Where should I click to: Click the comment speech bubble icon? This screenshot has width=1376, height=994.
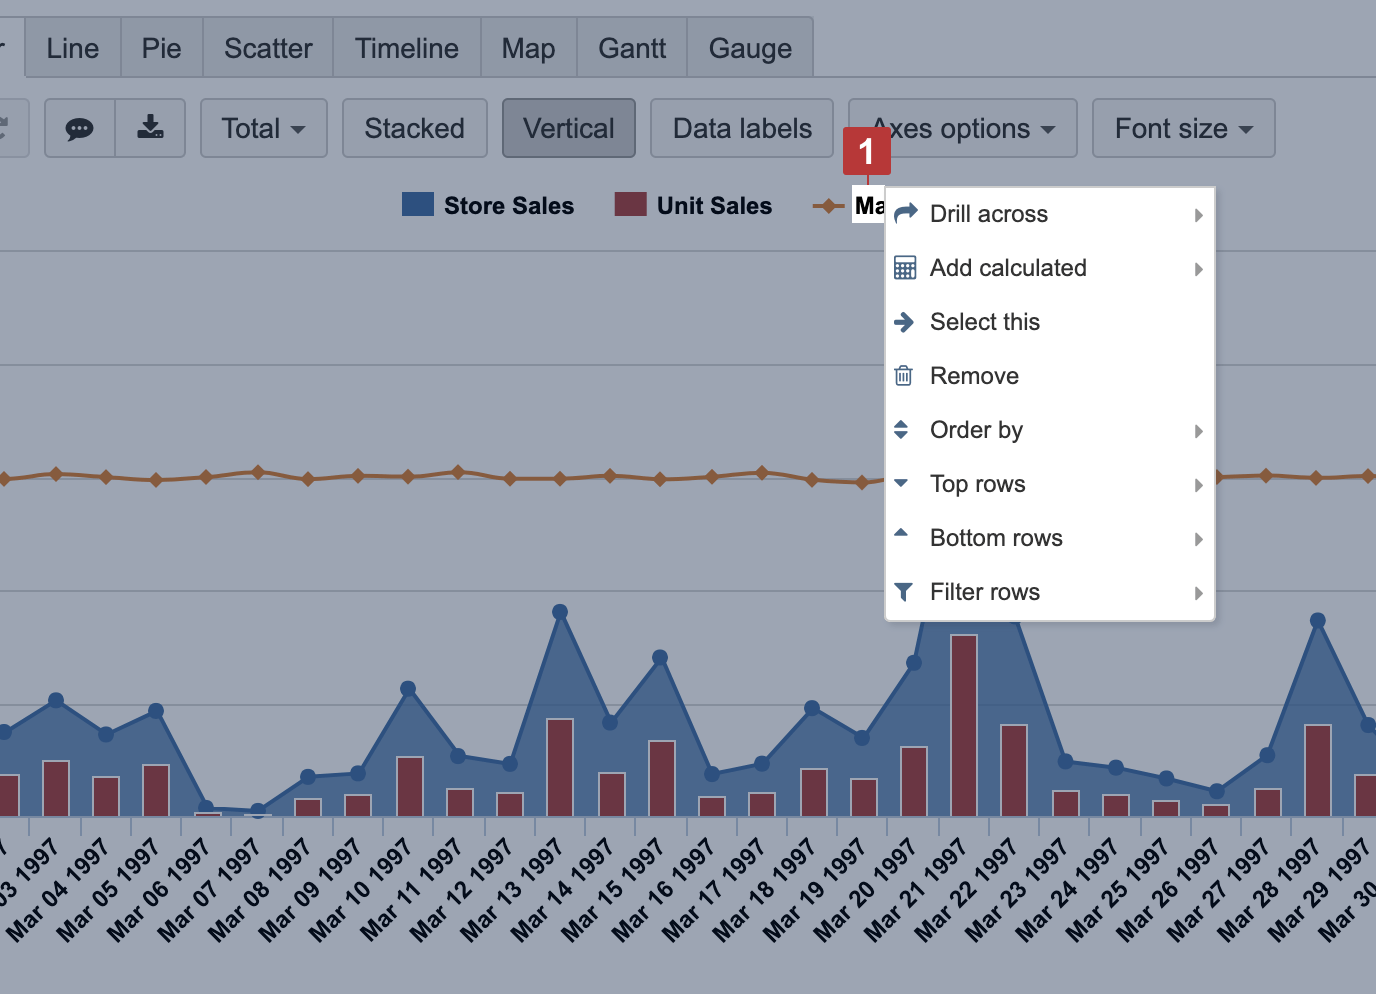pyautogui.click(x=79, y=128)
